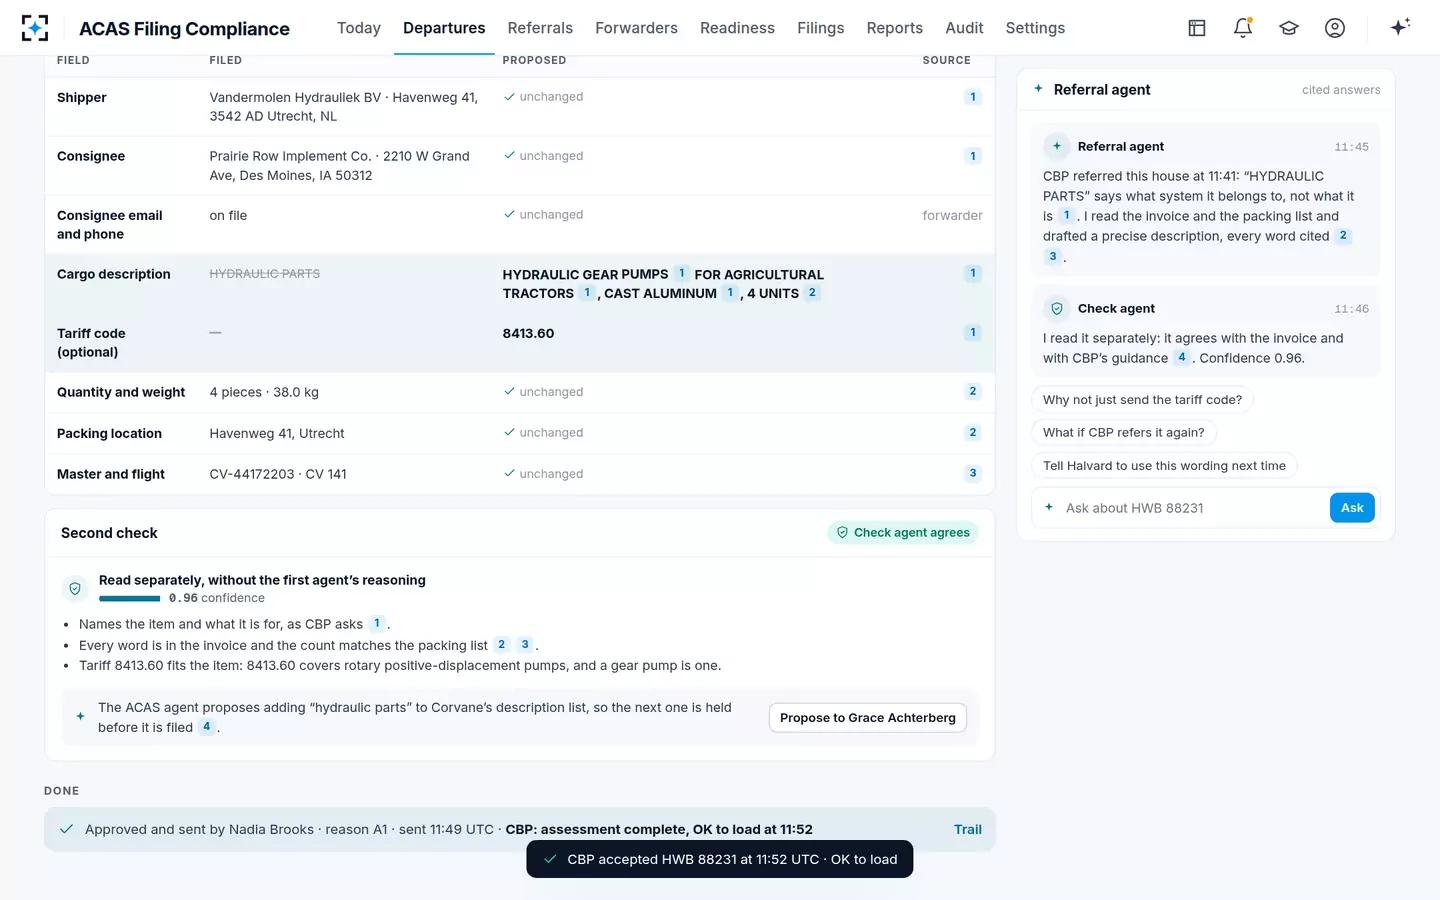Open the user account icon
Image resolution: width=1440 pixels, height=900 pixels.
pos(1335,28)
